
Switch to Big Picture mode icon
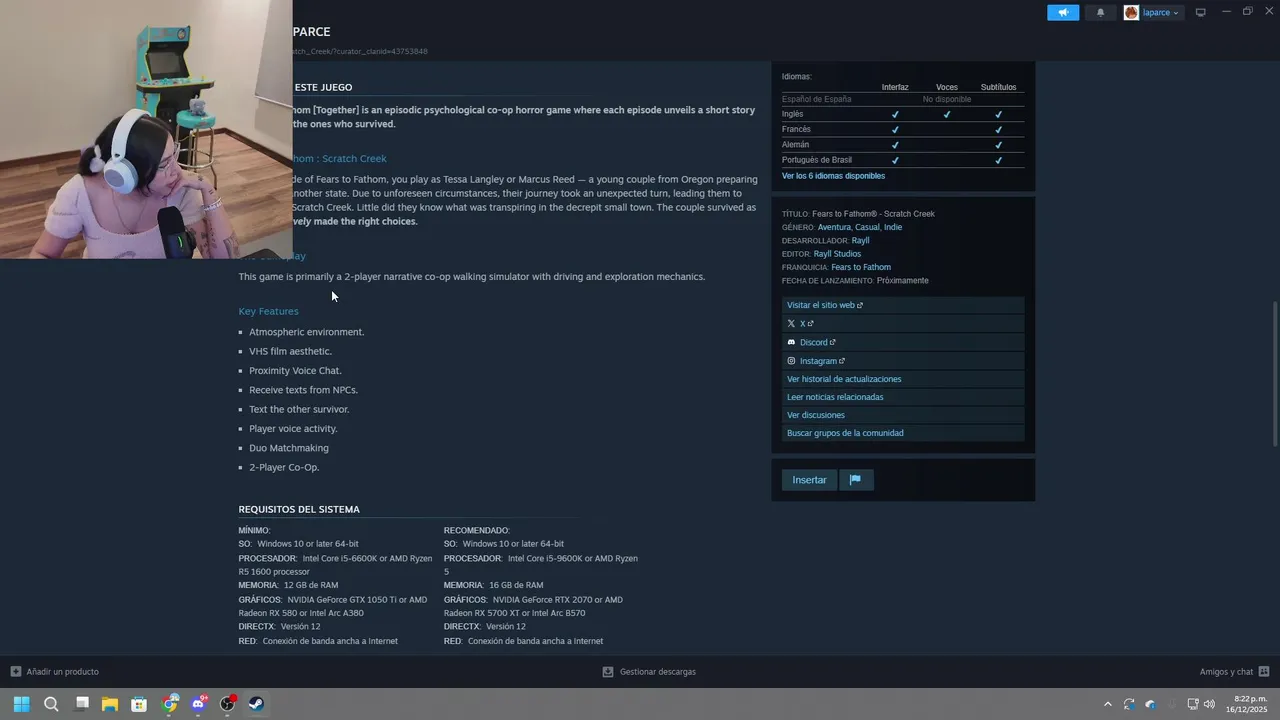click(x=1201, y=12)
